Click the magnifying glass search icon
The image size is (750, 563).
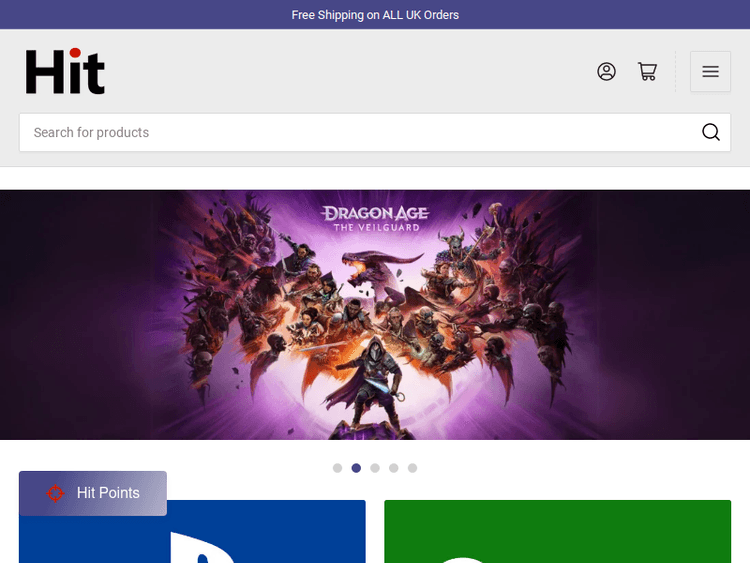click(710, 132)
